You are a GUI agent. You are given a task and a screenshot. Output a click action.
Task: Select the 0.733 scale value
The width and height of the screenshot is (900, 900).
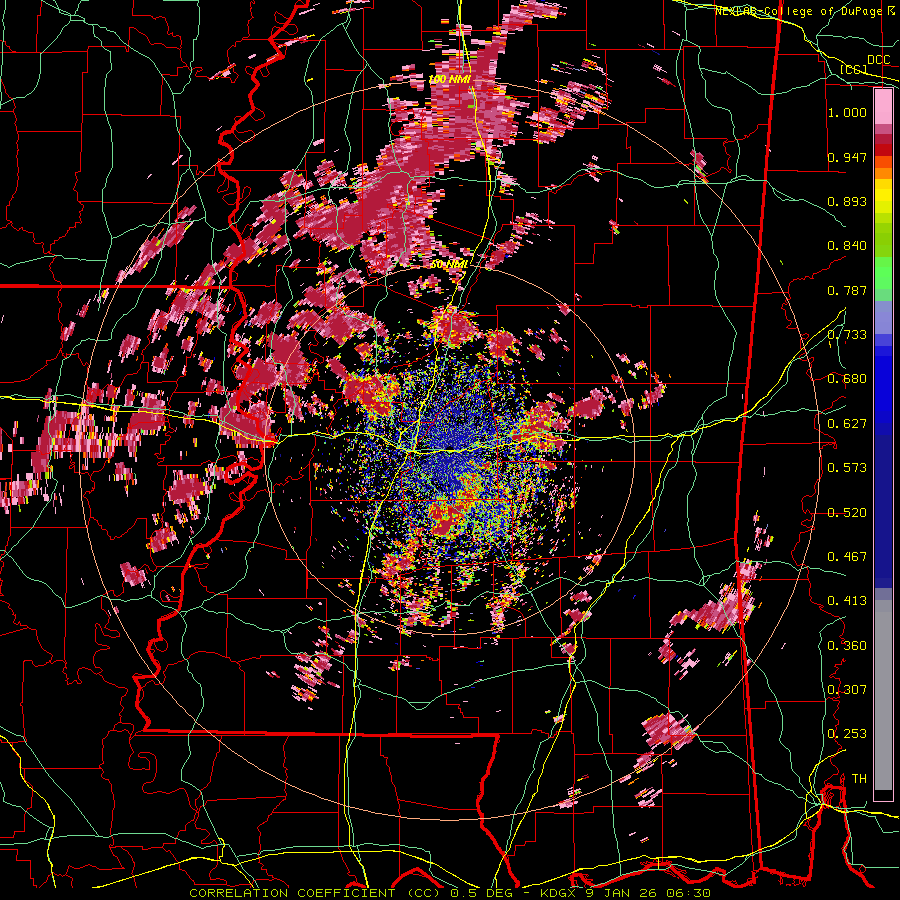(847, 335)
